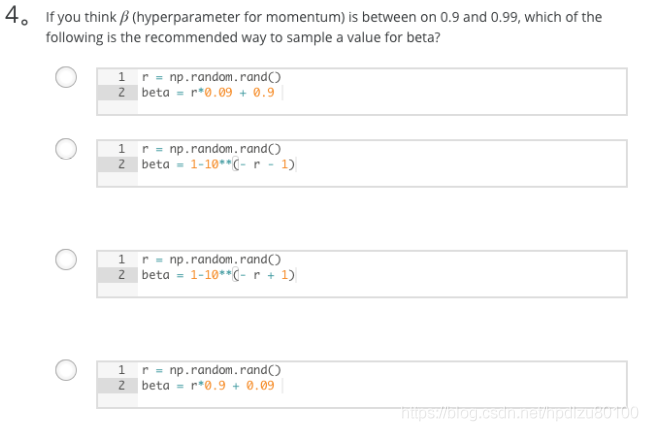The height and width of the screenshot is (431, 648).
Task: Click the code line r*0.9 + 0.09
Action: click(208, 386)
